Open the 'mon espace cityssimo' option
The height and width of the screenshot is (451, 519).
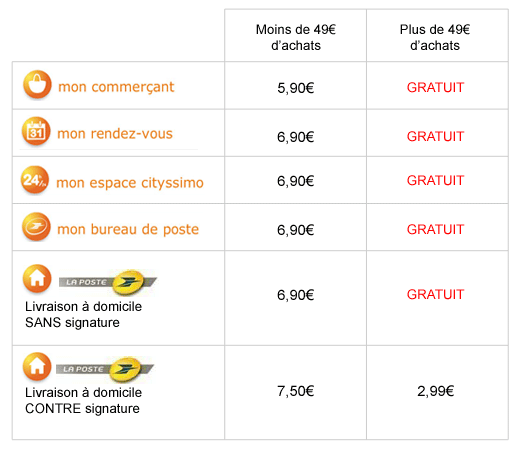tap(130, 183)
